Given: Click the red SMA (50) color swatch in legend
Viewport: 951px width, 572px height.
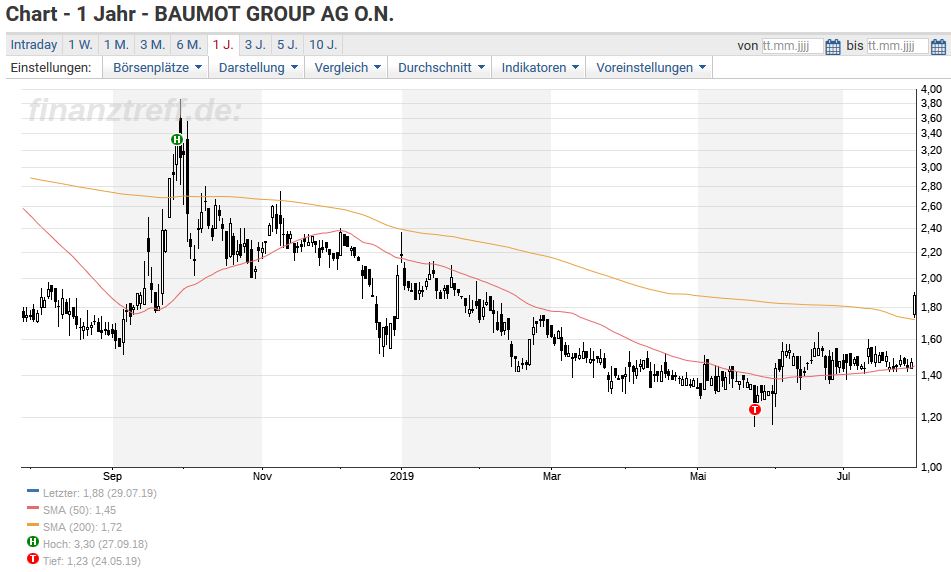Looking at the screenshot, I should [33, 508].
